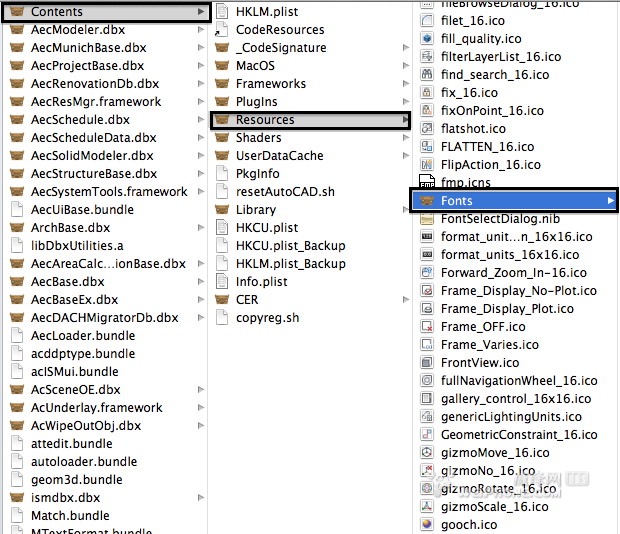This screenshot has height=534, width=620.
Task: Click the gooch.ico sphere icon
Action: click(427, 525)
